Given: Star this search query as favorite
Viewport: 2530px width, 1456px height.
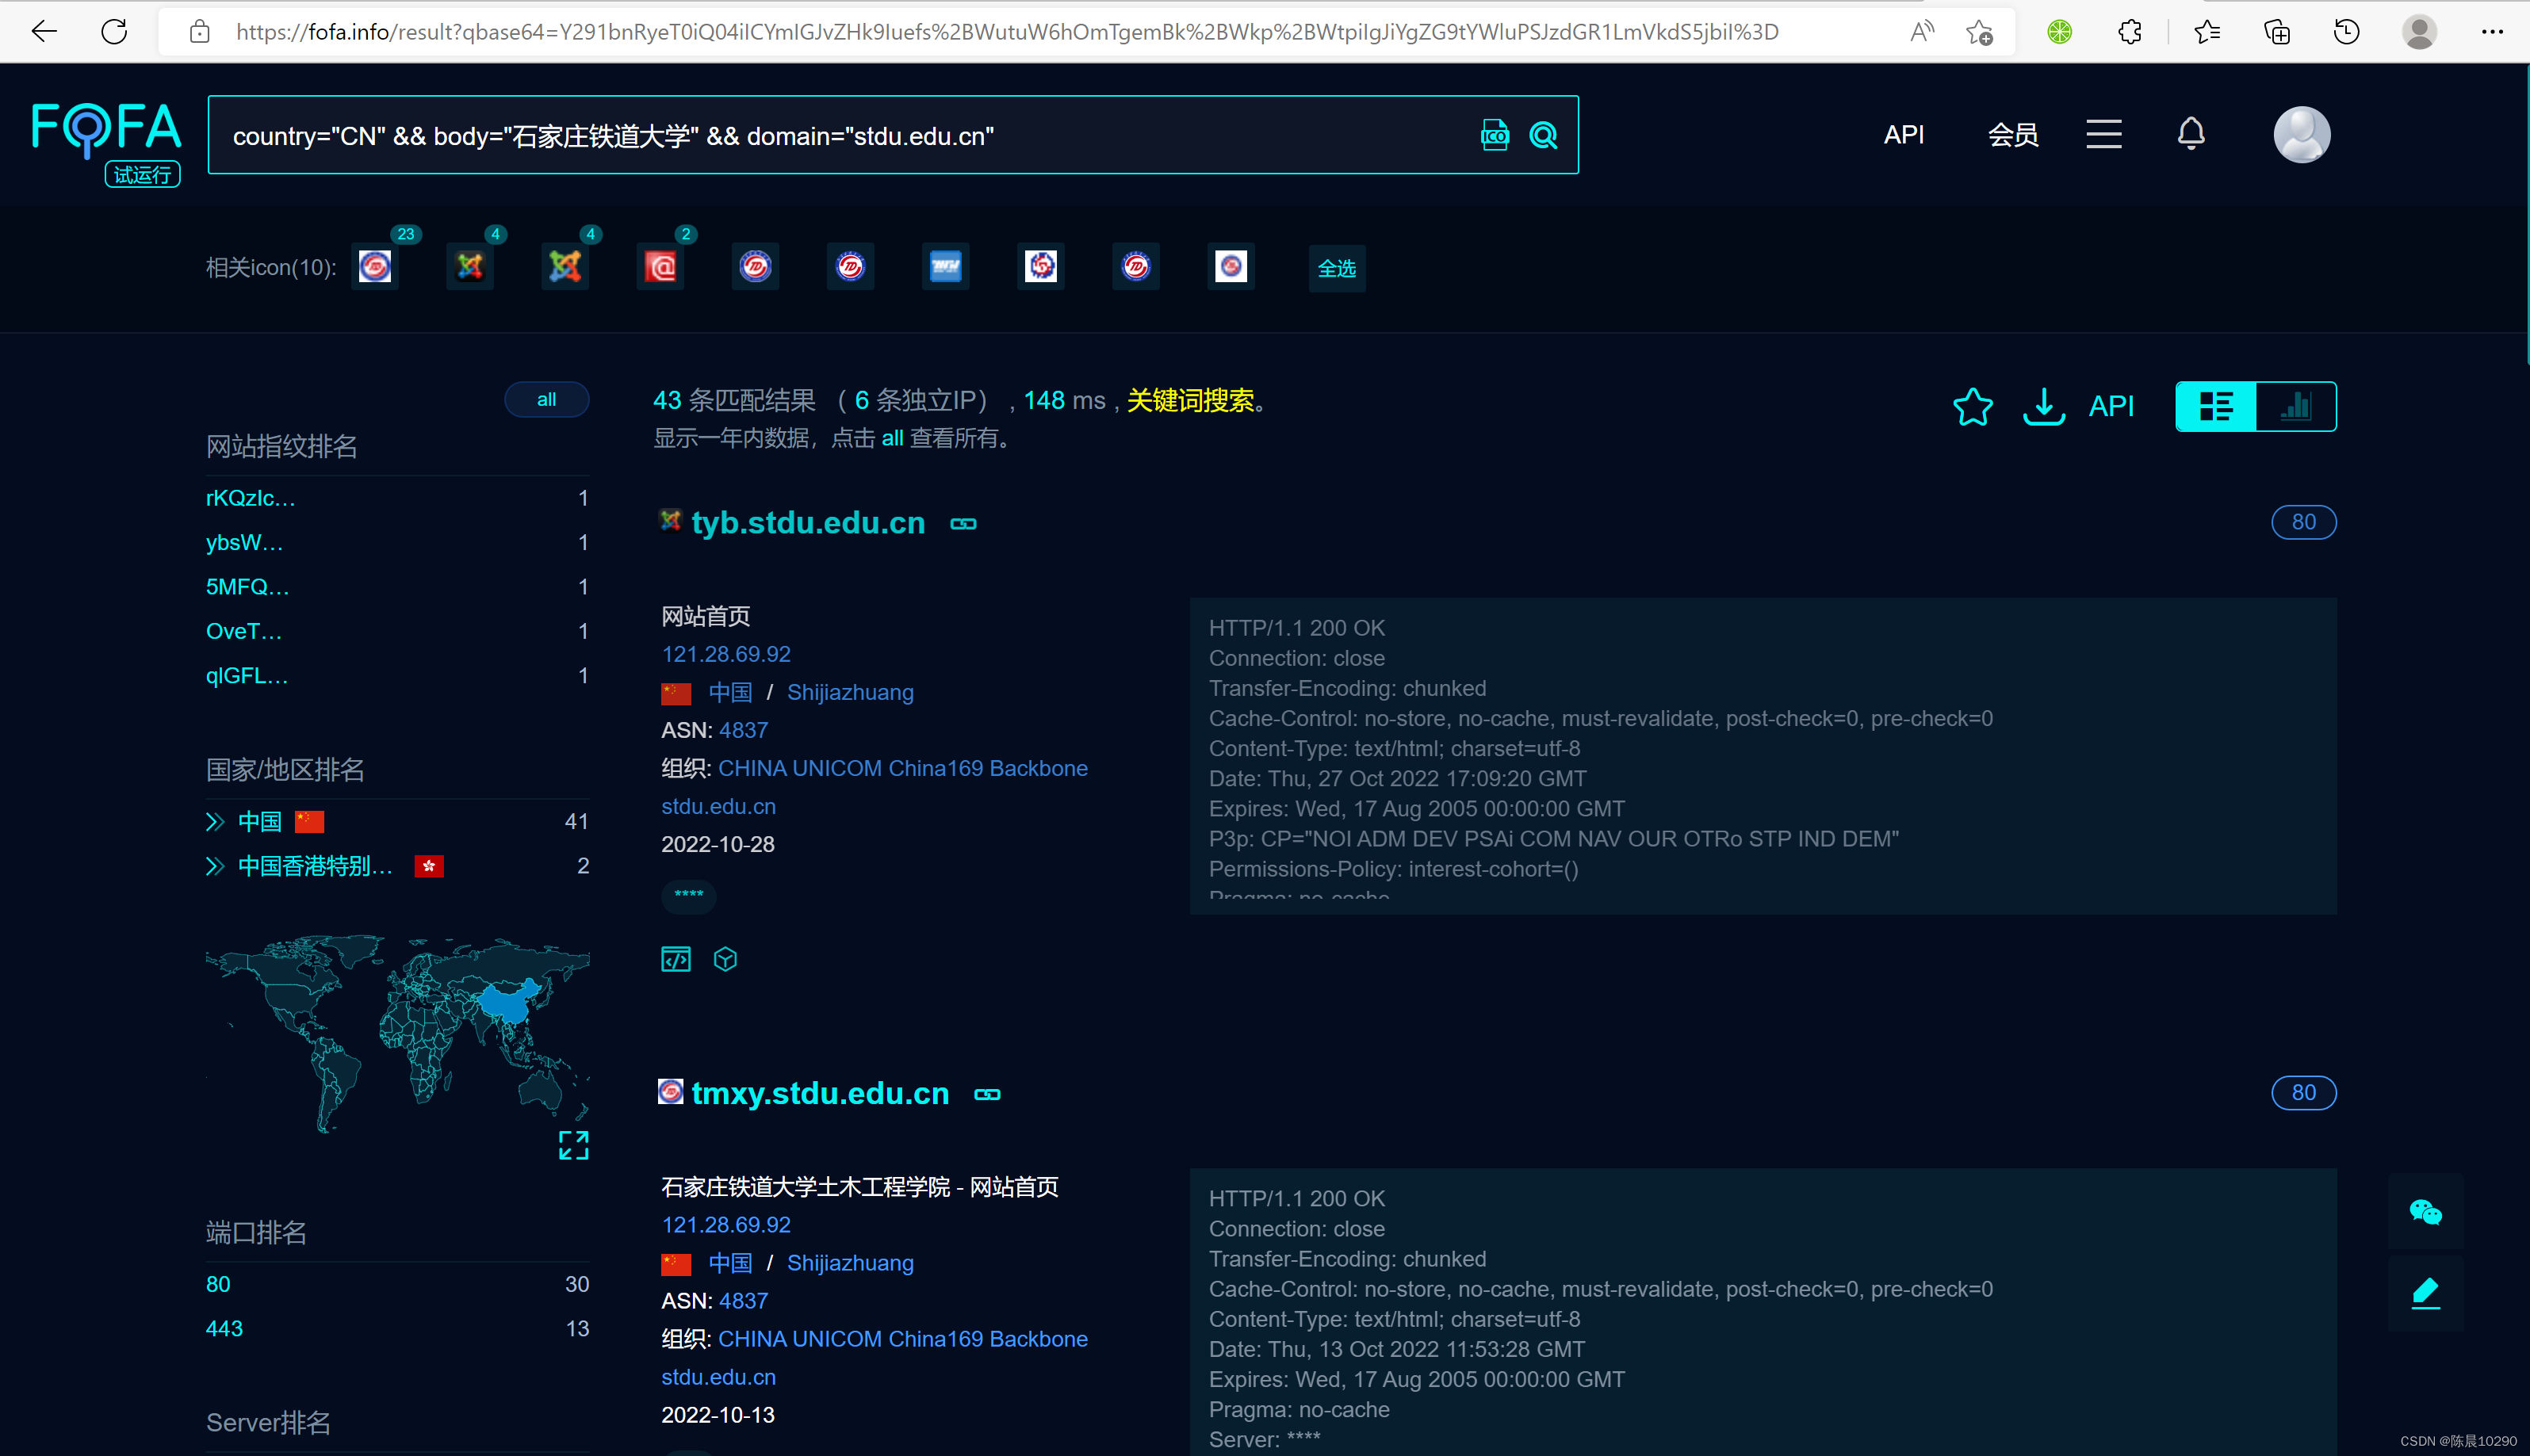Looking at the screenshot, I should (1972, 406).
